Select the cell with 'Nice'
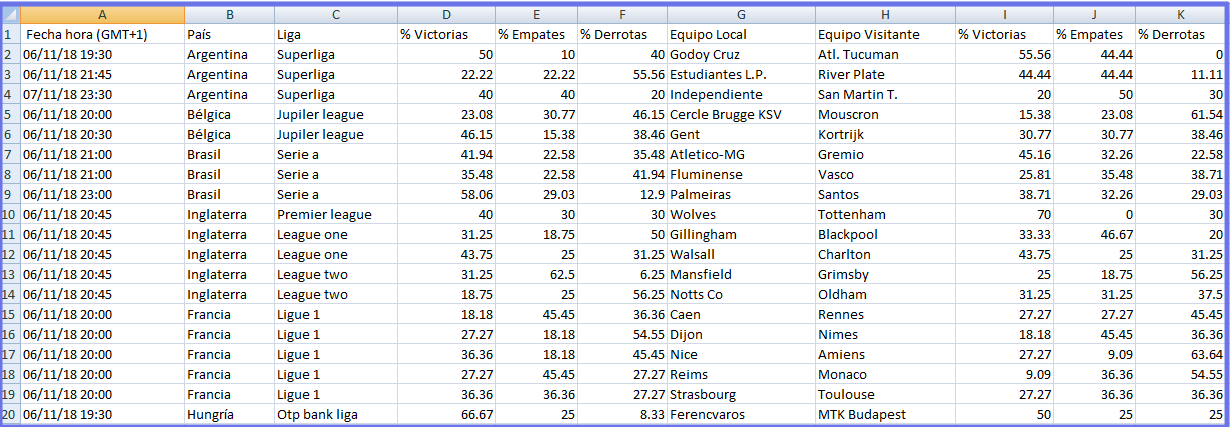1230x427 pixels. pyautogui.click(x=741, y=354)
